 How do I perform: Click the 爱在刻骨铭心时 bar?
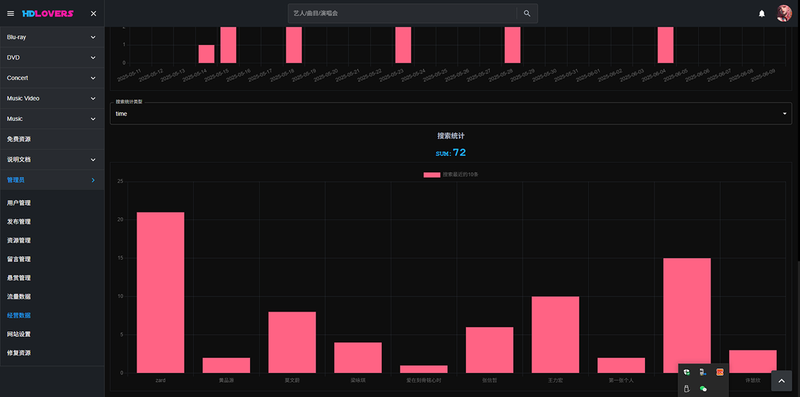coord(423,369)
